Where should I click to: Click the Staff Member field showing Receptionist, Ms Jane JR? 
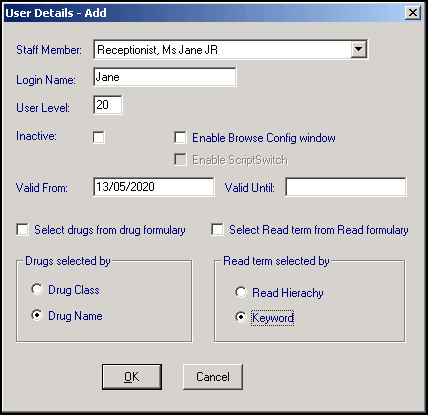(x=230, y=49)
